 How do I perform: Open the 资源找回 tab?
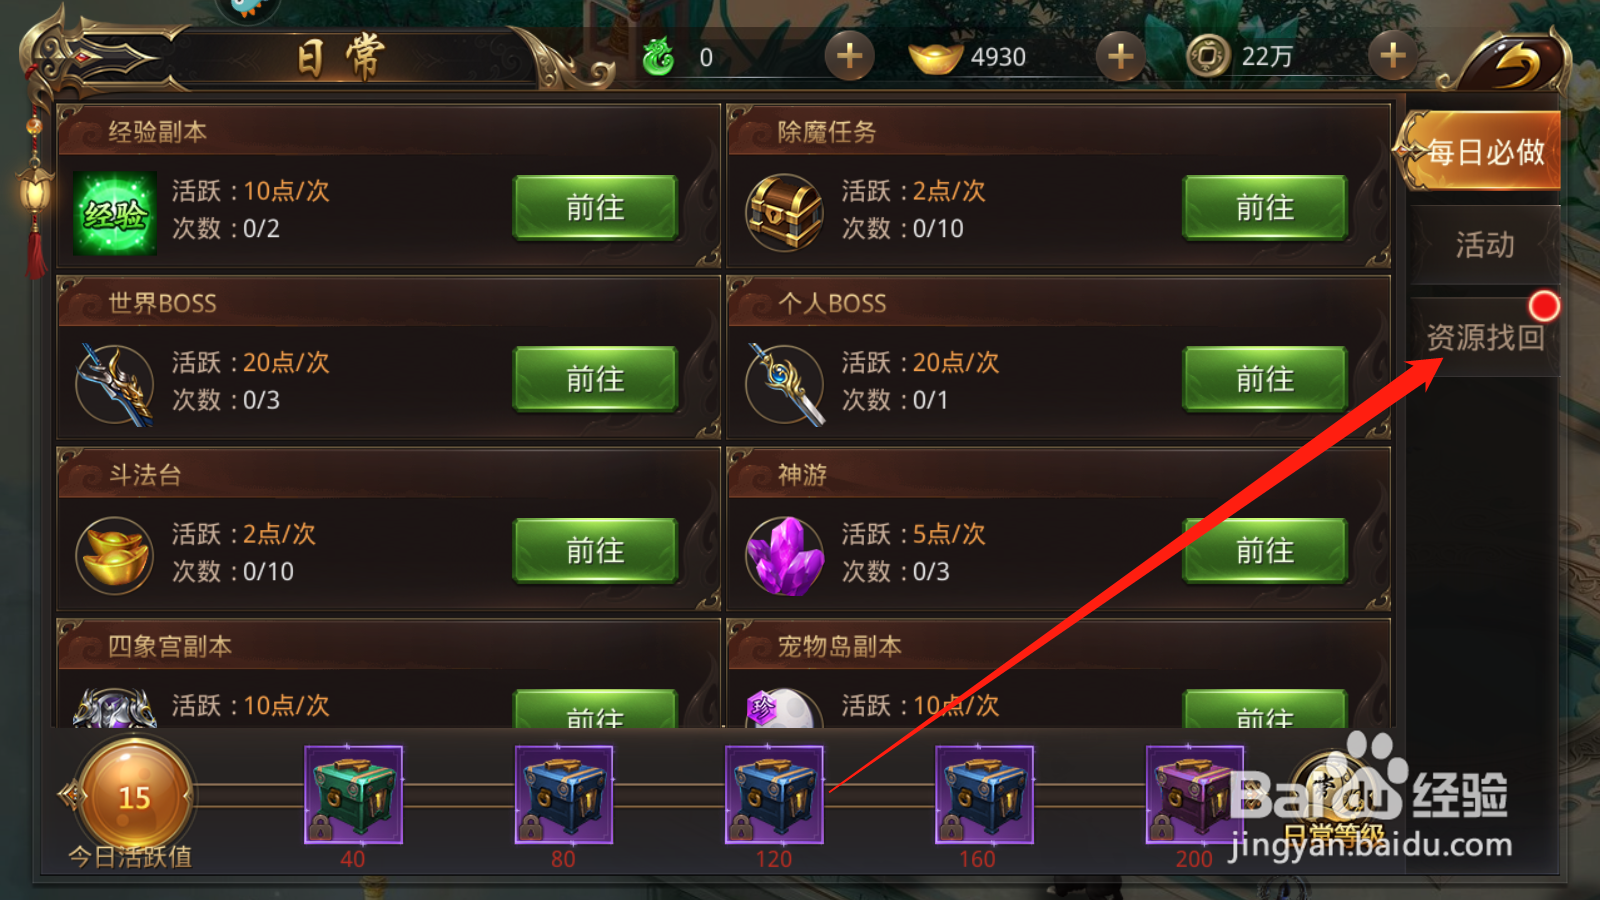pos(1484,338)
